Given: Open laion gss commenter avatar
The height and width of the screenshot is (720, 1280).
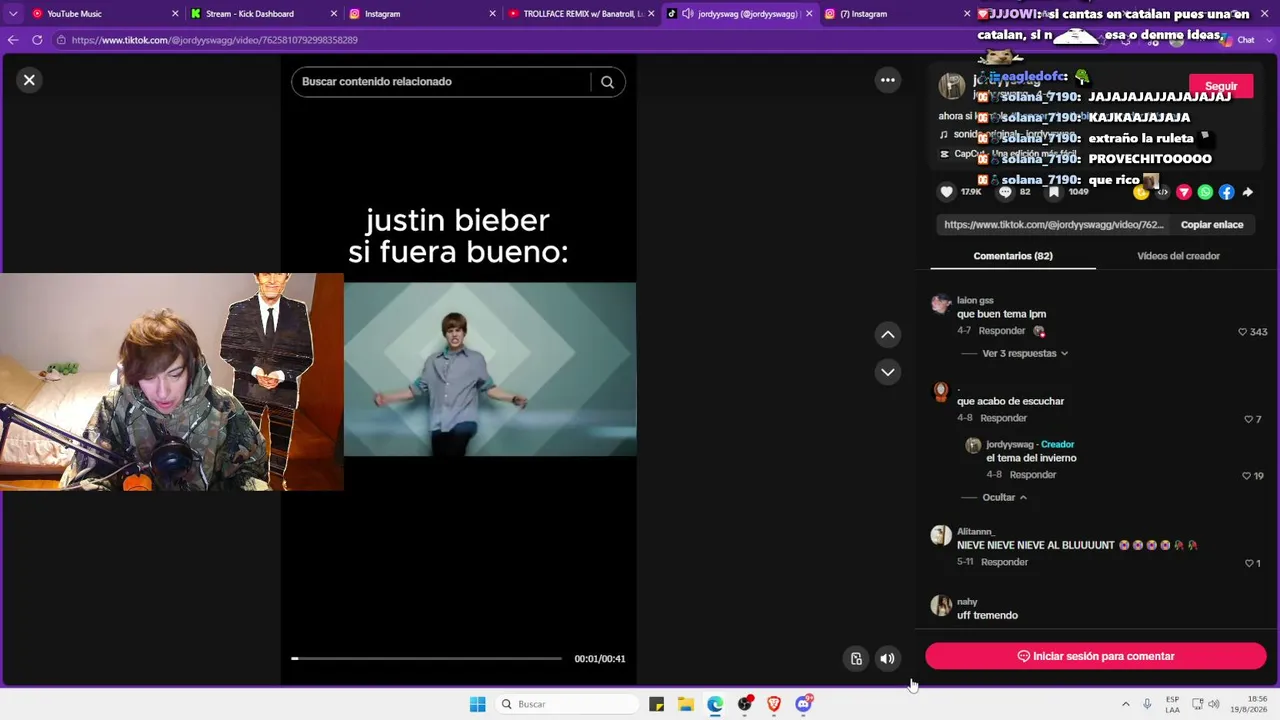Looking at the screenshot, I should (x=941, y=304).
